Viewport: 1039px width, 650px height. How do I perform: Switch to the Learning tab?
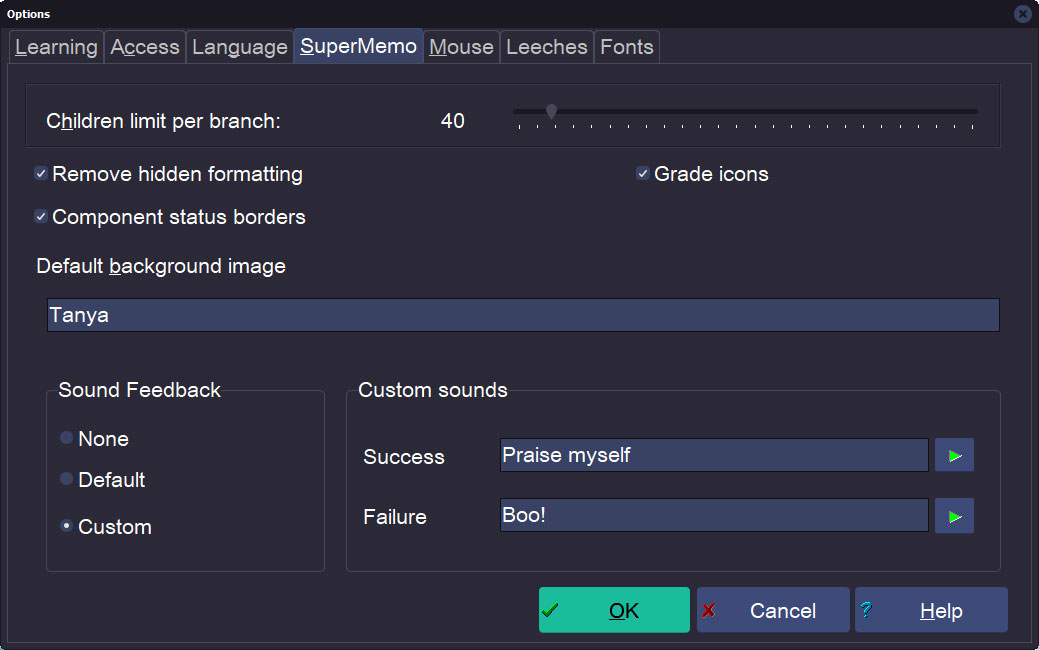(56, 47)
